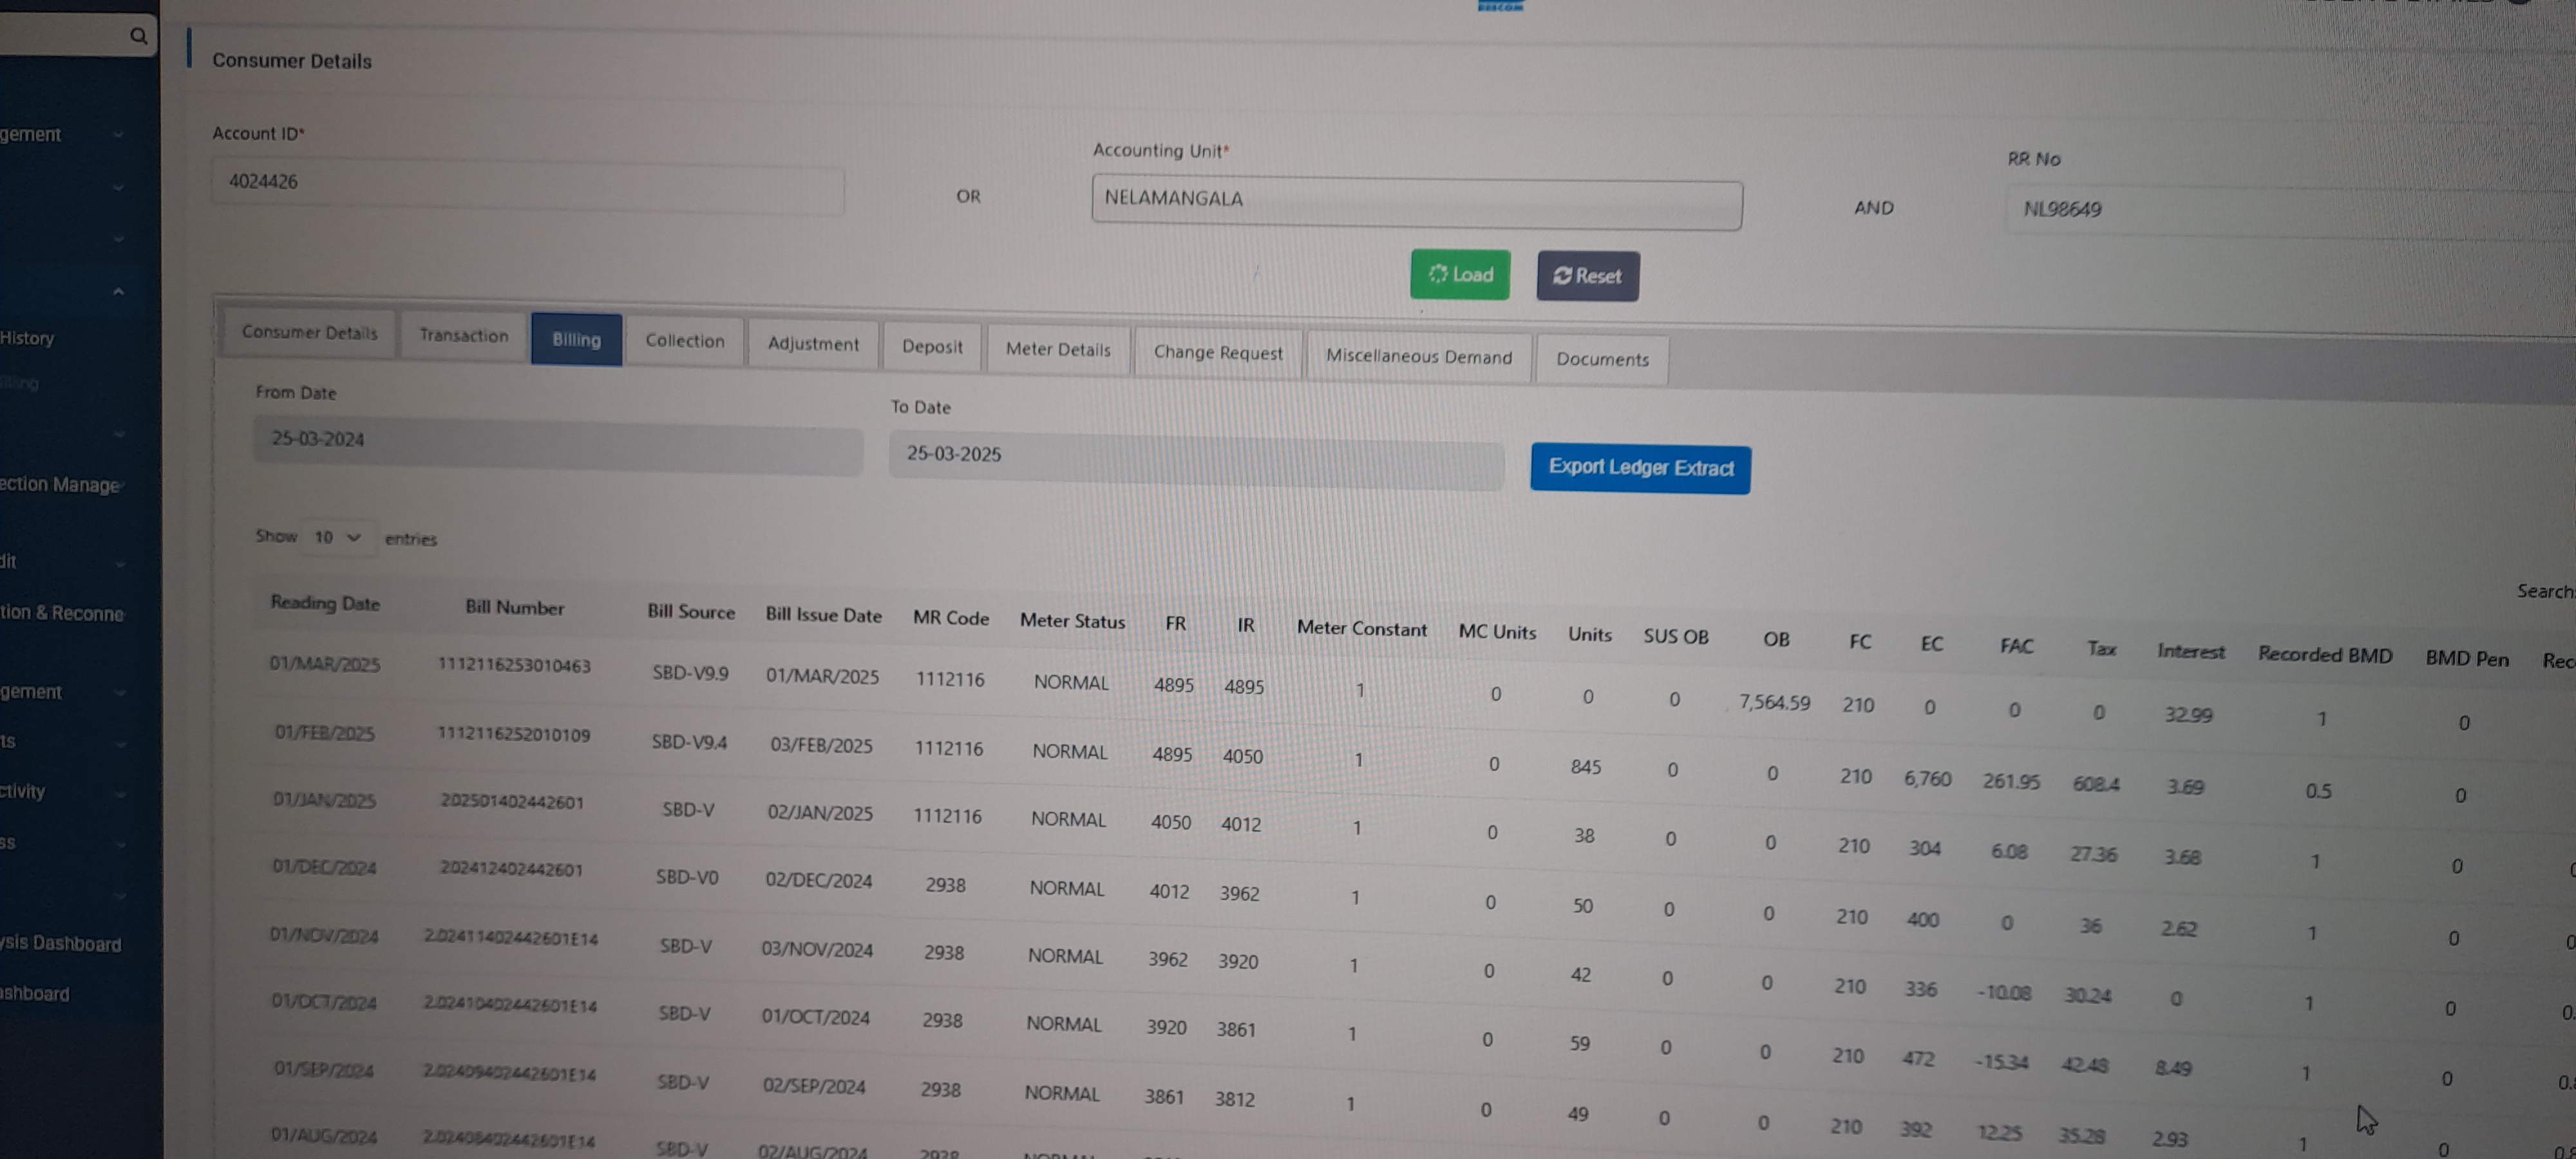Click bill issue date 03/FEB/2025
This screenshot has width=2576, height=1159.
[821, 746]
